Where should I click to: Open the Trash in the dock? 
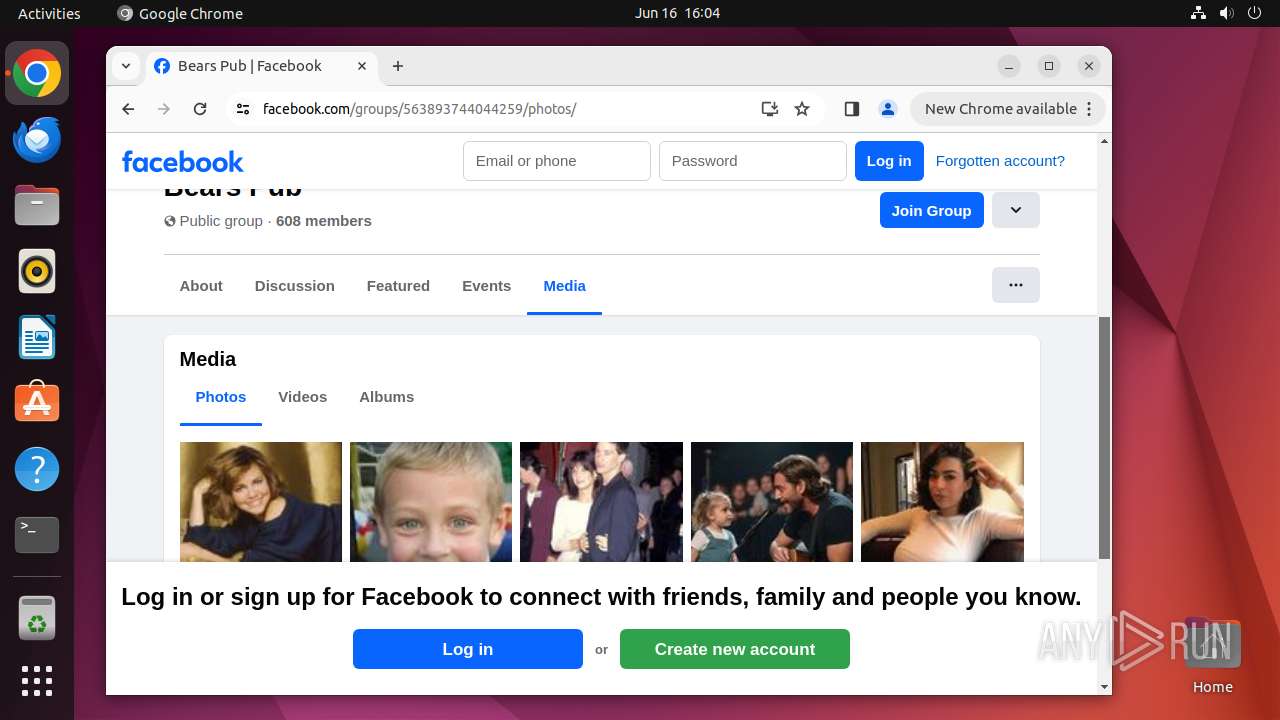click(37, 618)
